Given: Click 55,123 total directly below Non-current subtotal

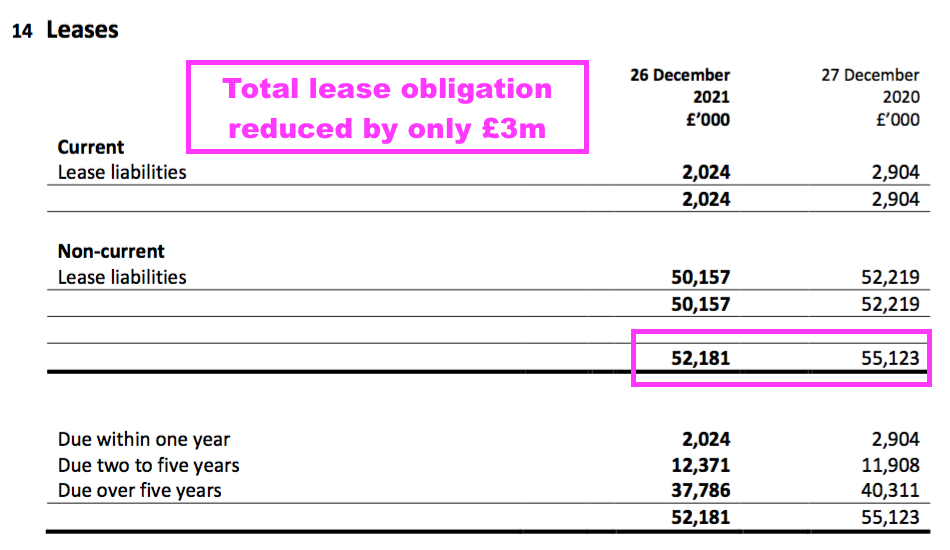Looking at the screenshot, I should (x=891, y=358).
